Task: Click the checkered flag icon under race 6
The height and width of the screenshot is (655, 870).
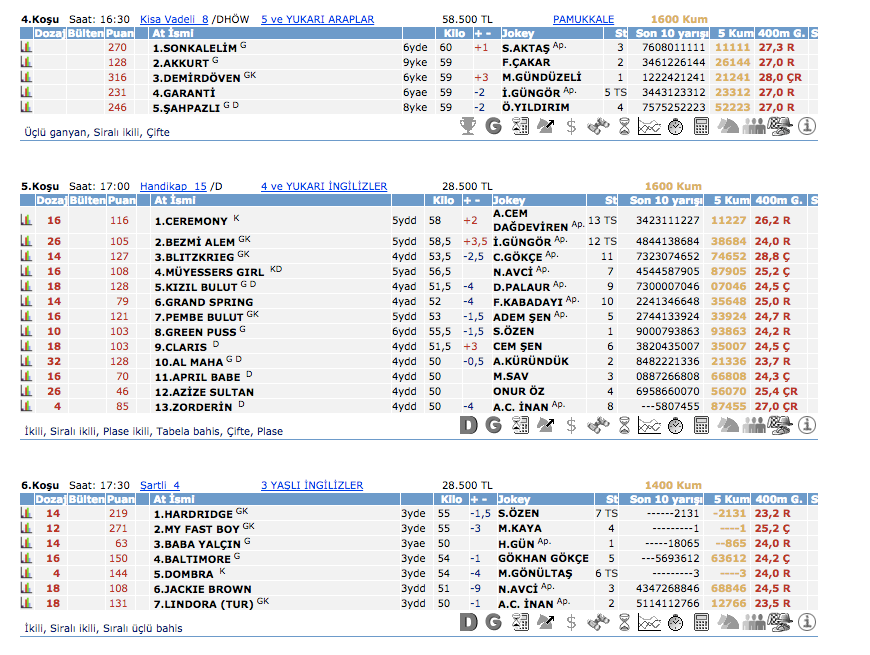Action: click(x=780, y=622)
